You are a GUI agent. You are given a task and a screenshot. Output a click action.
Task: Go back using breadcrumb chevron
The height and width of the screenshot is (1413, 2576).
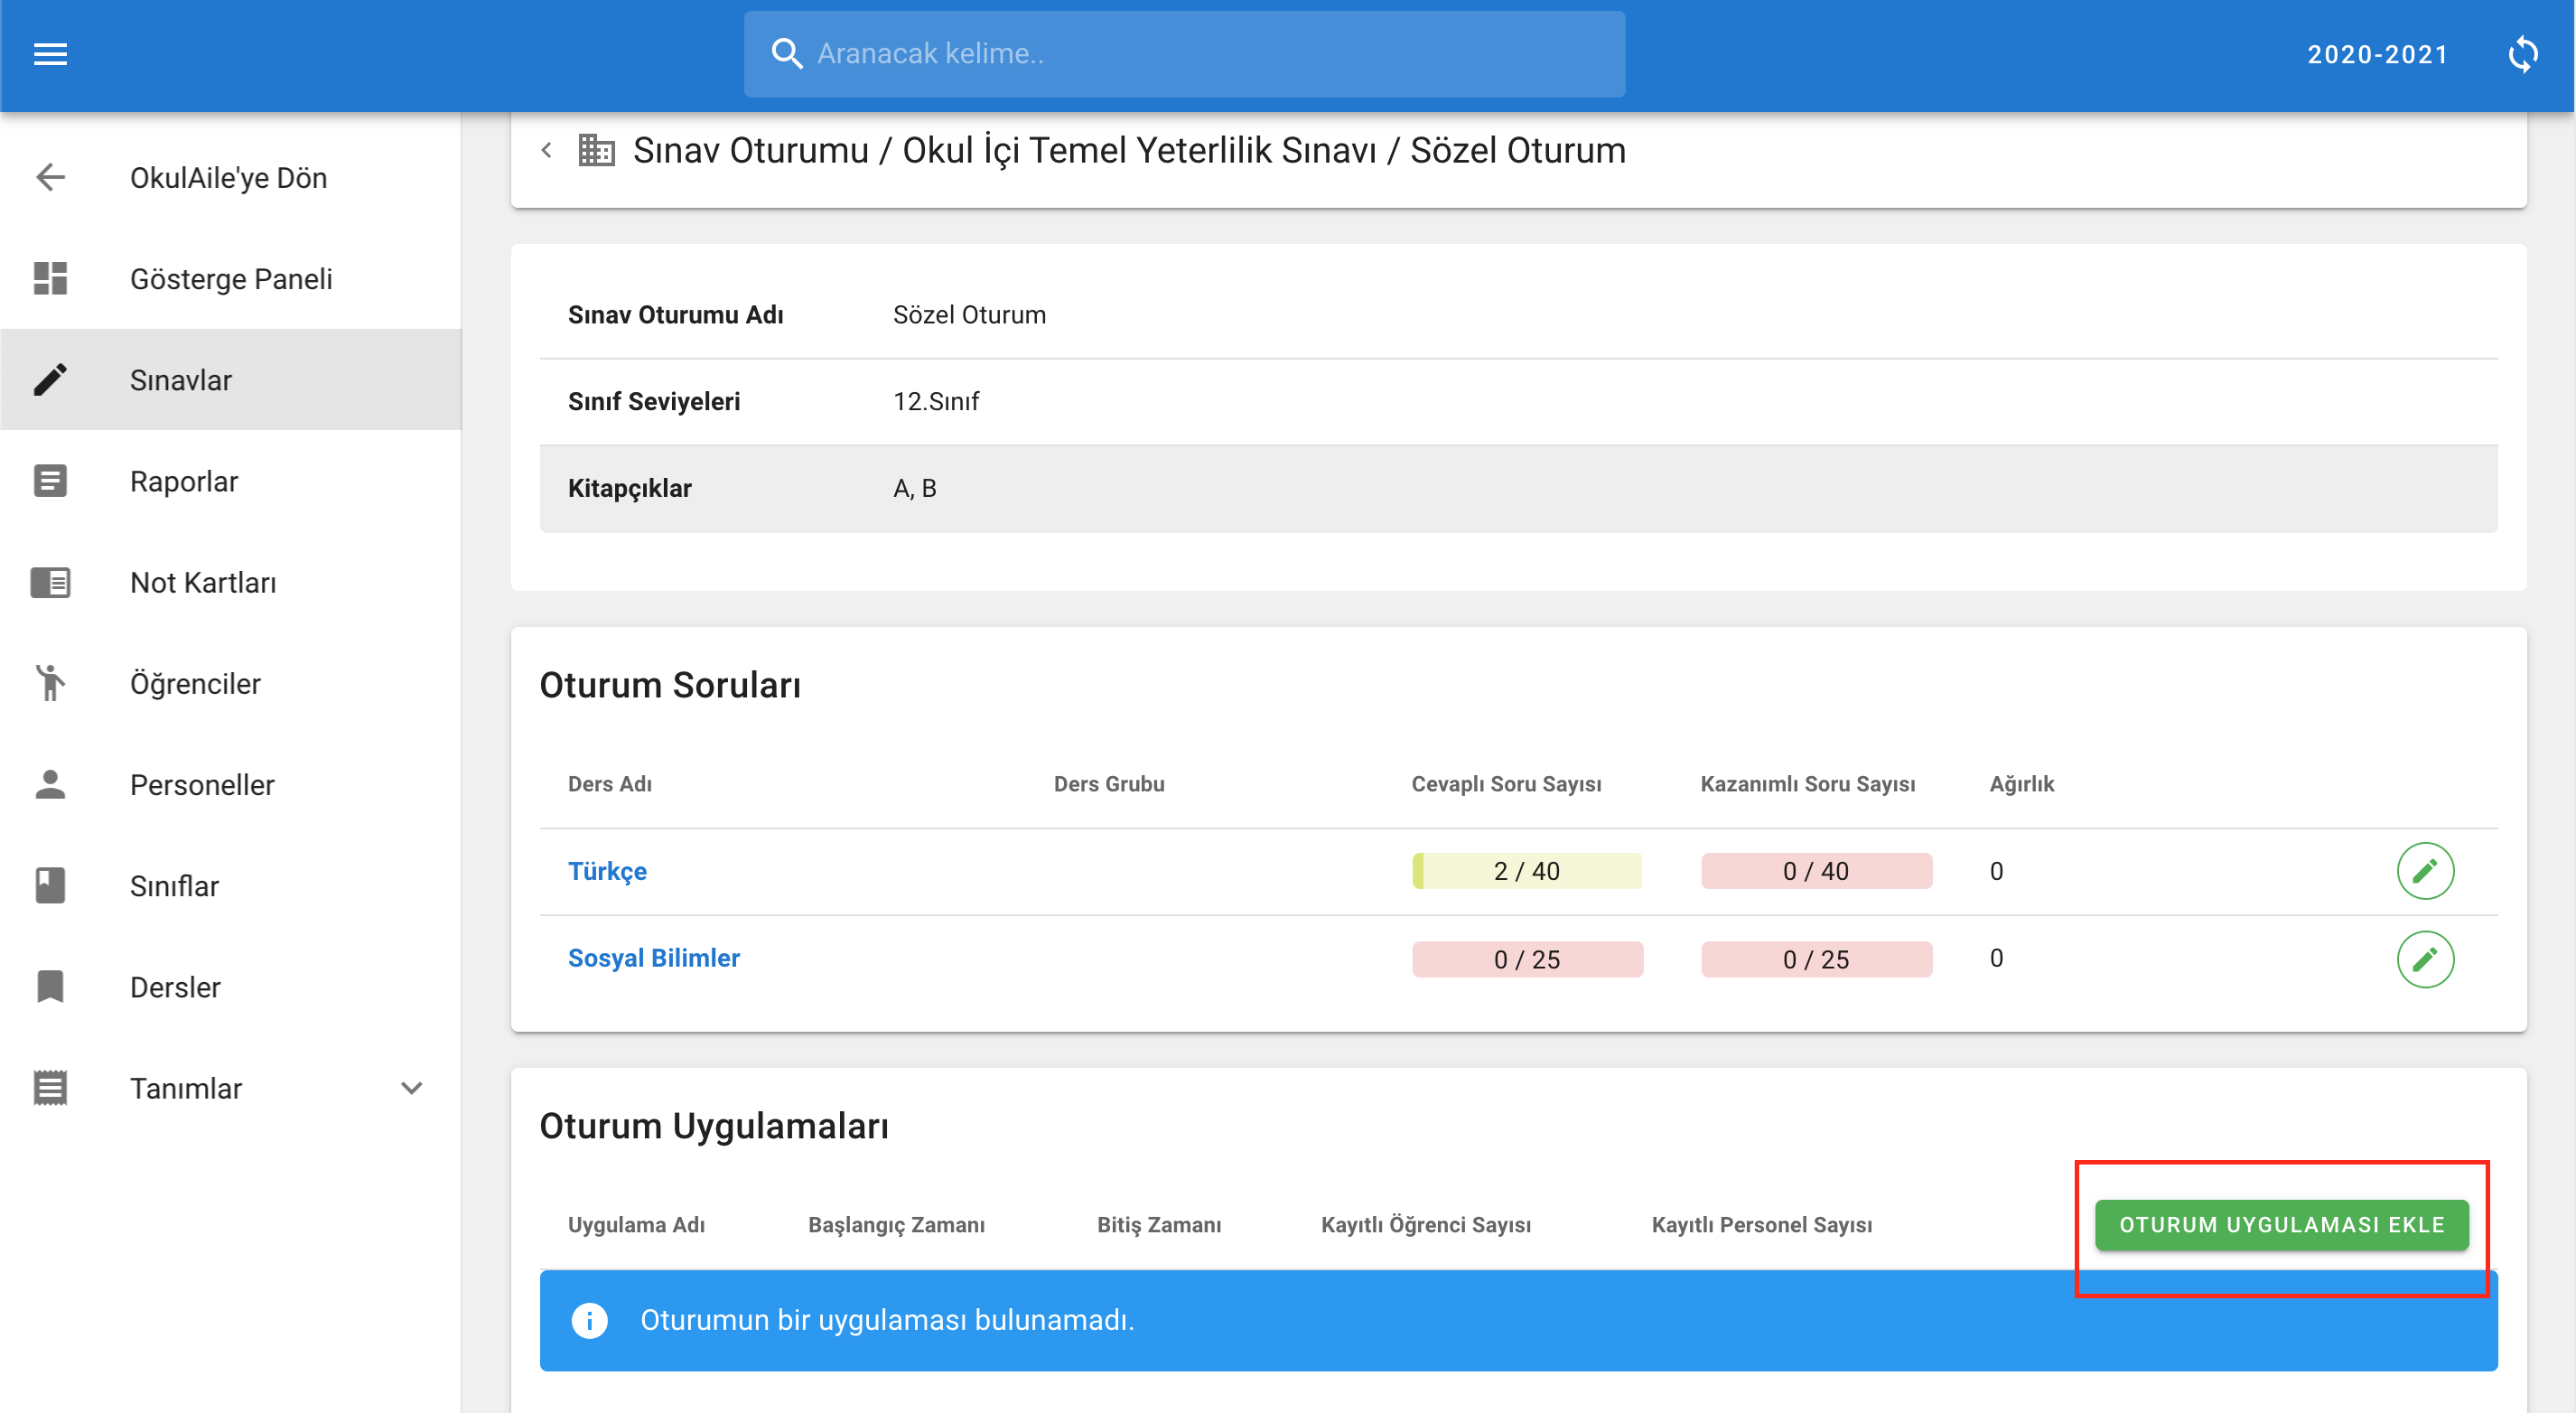(x=546, y=151)
